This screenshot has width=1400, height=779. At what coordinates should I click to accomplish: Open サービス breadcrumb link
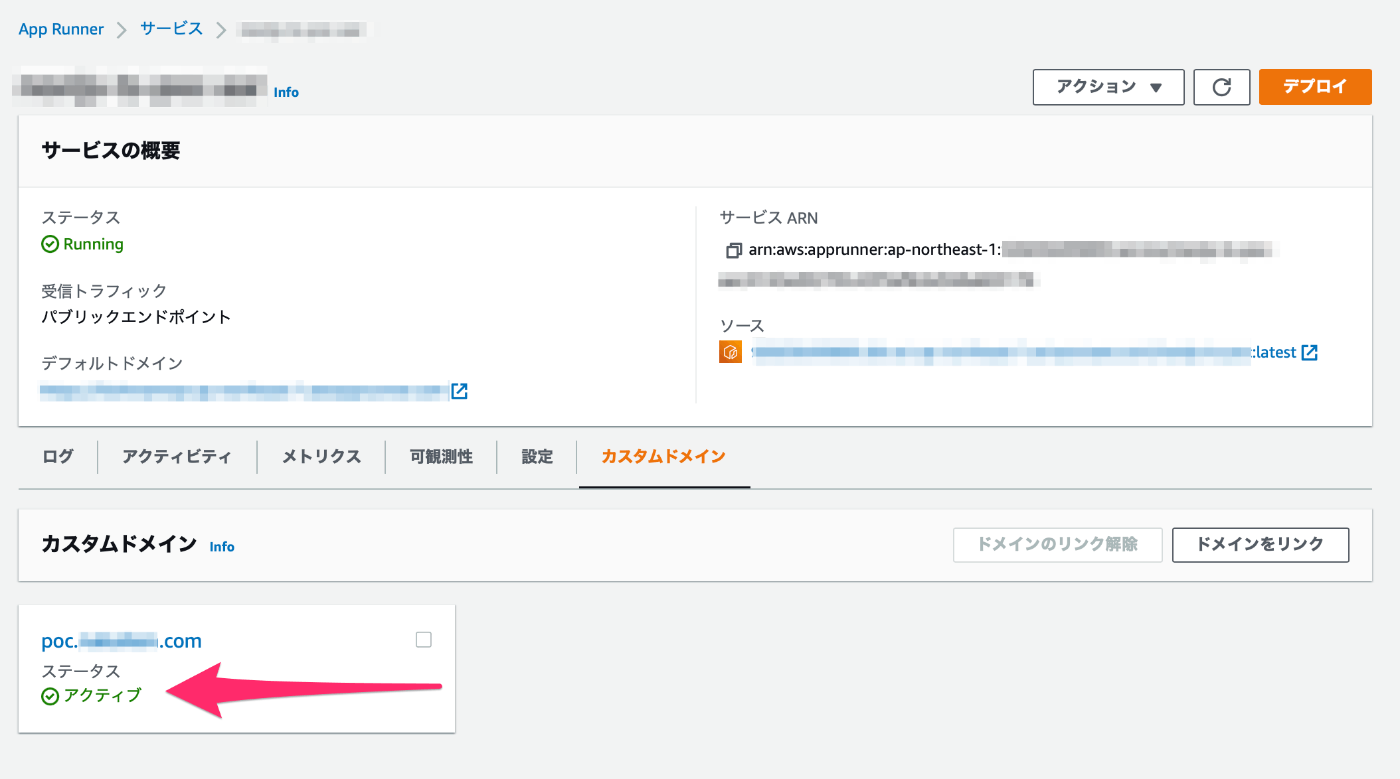172,29
